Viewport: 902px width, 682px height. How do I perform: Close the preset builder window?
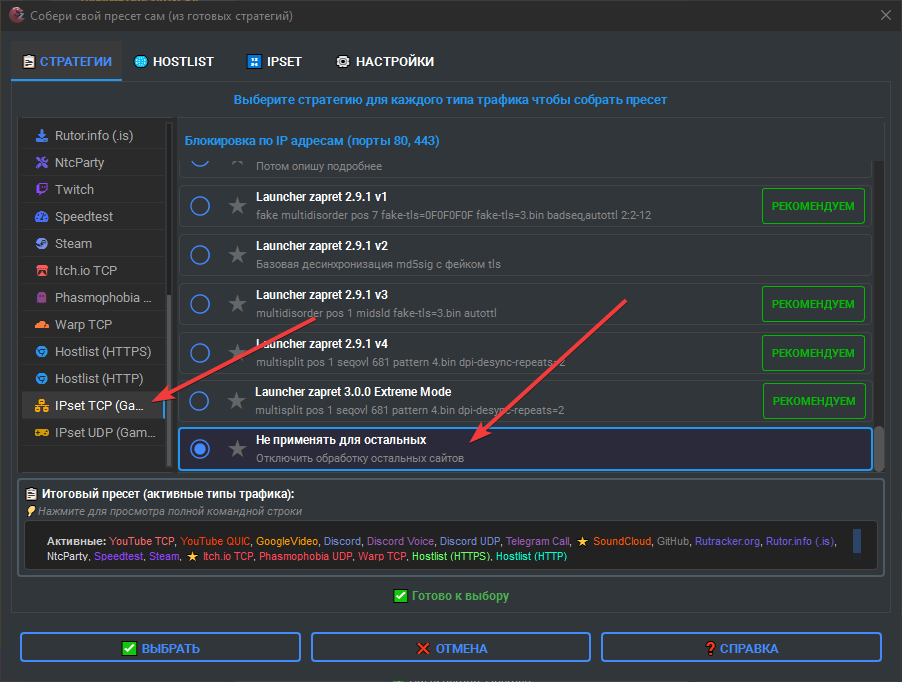(x=886, y=16)
